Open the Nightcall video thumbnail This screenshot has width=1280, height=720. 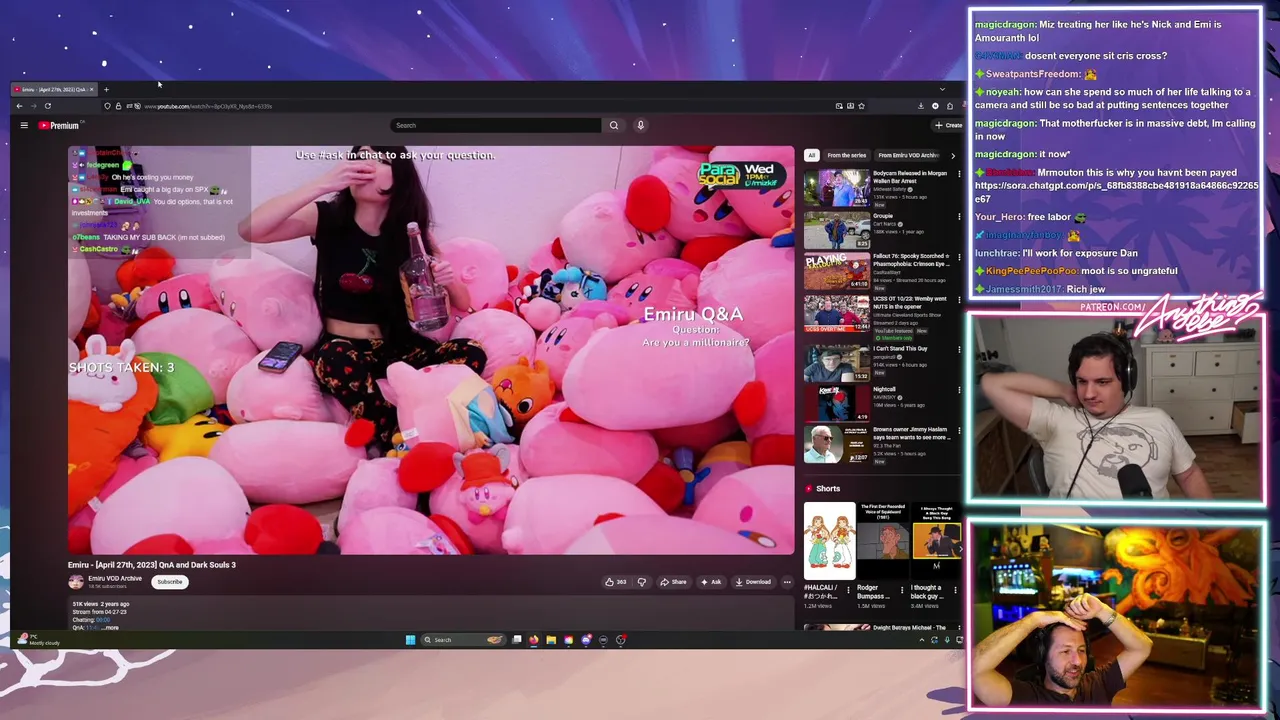pyautogui.click(x=837, y=404)
